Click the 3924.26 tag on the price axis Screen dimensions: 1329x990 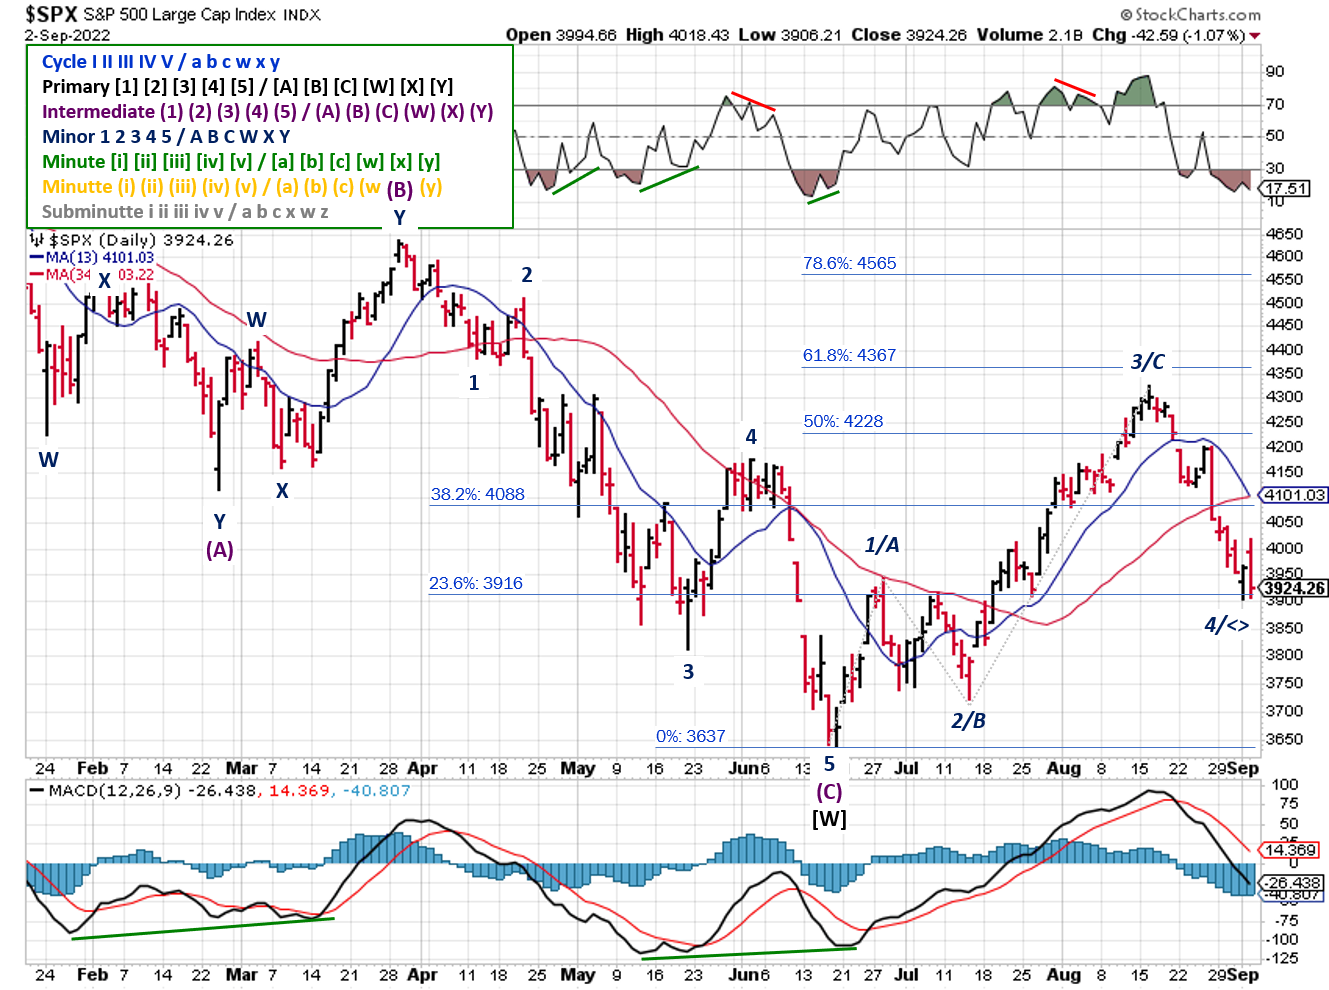[x=1294, y=588]
